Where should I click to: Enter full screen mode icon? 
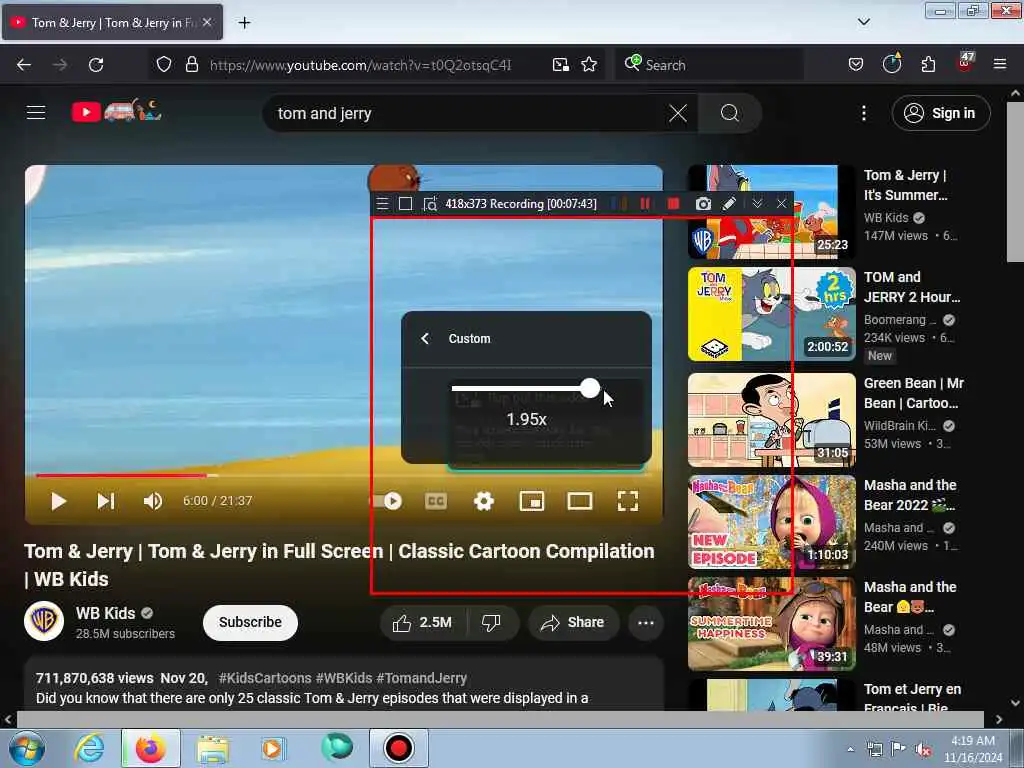(x=628, y=501)
